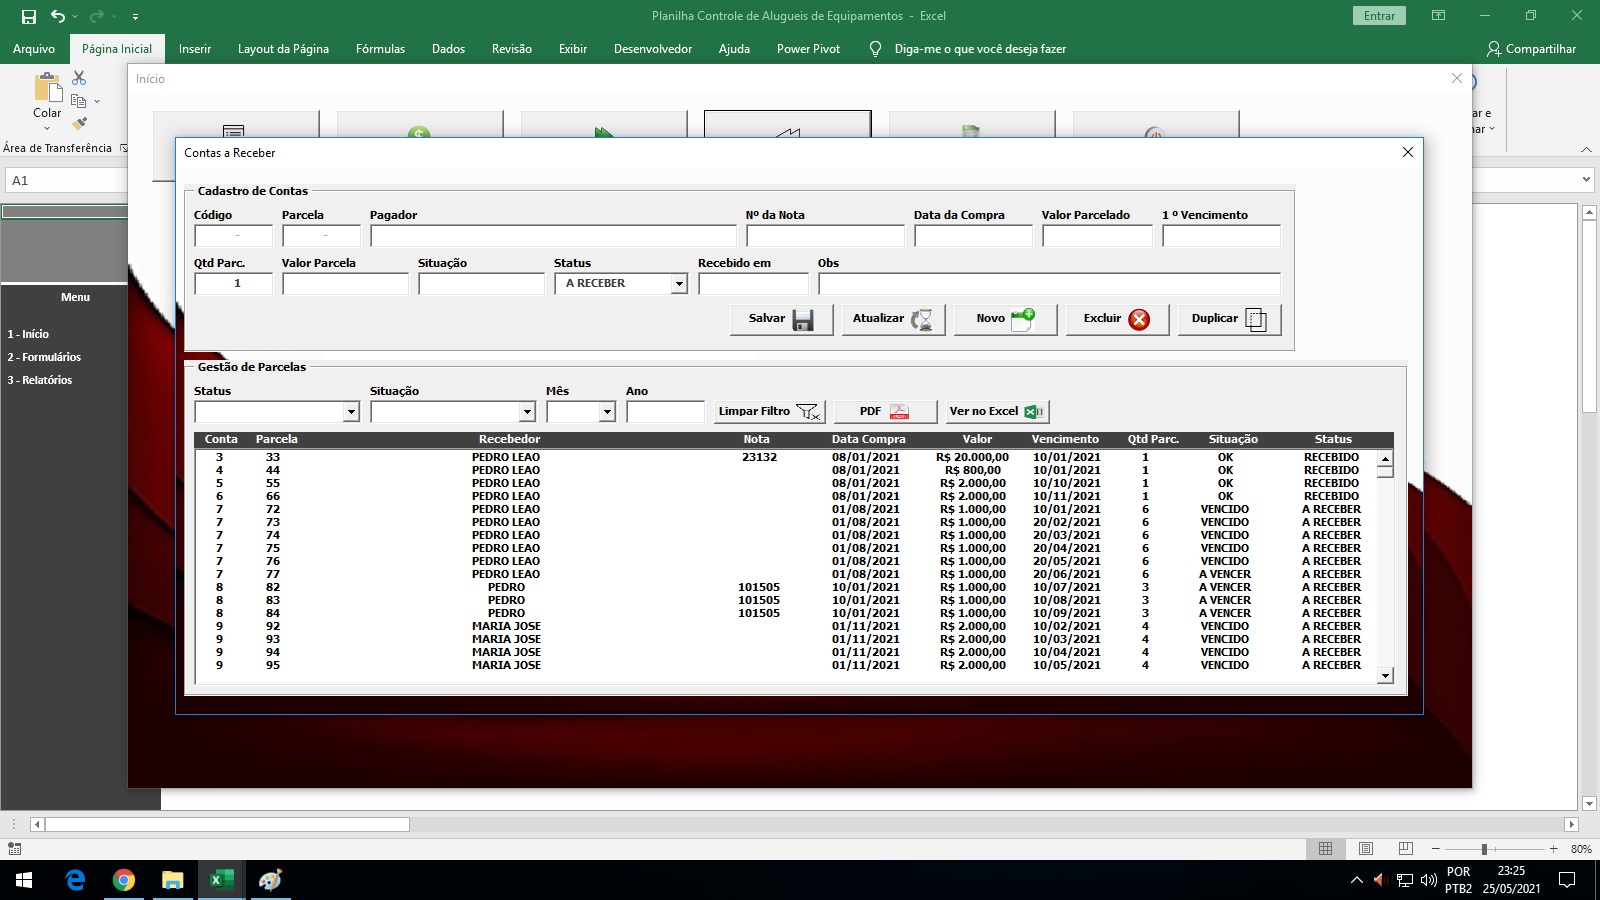
Task: Expand the Situação filter dropdown
Action: pyautogui.click(x=527, y=412)
